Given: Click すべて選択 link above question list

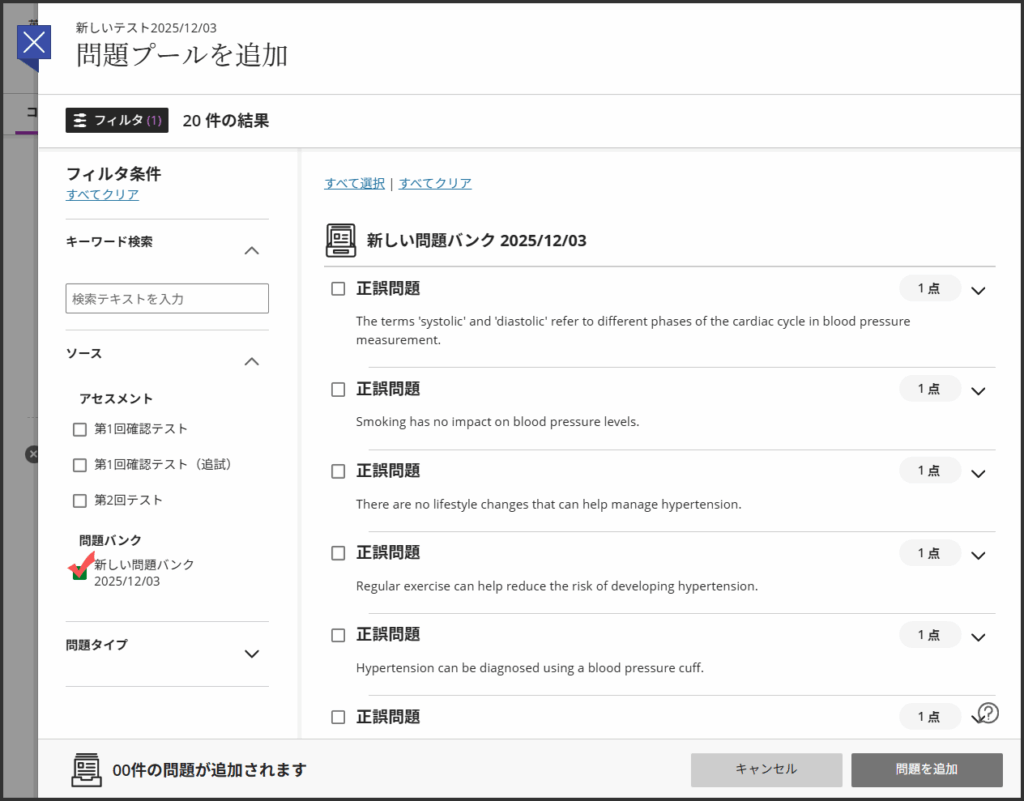Looking at the screenshot, I should point(354,183).
